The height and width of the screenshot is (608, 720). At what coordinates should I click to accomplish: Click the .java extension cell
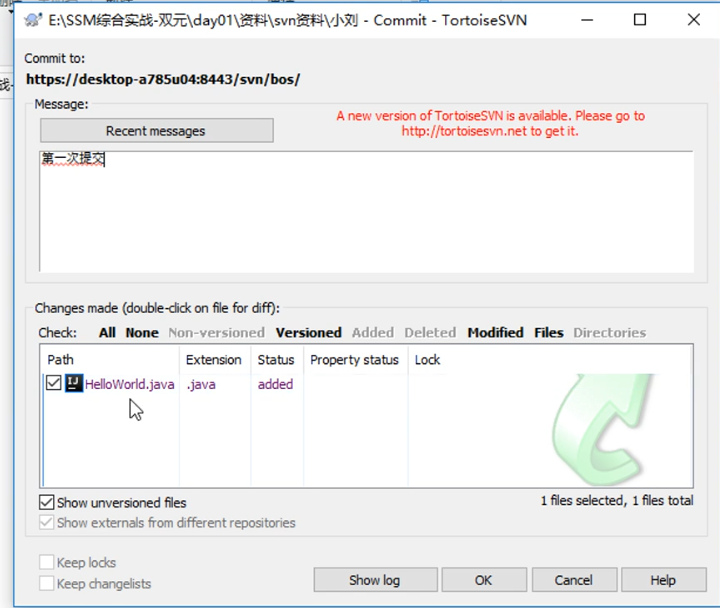[x=201, y=384]
